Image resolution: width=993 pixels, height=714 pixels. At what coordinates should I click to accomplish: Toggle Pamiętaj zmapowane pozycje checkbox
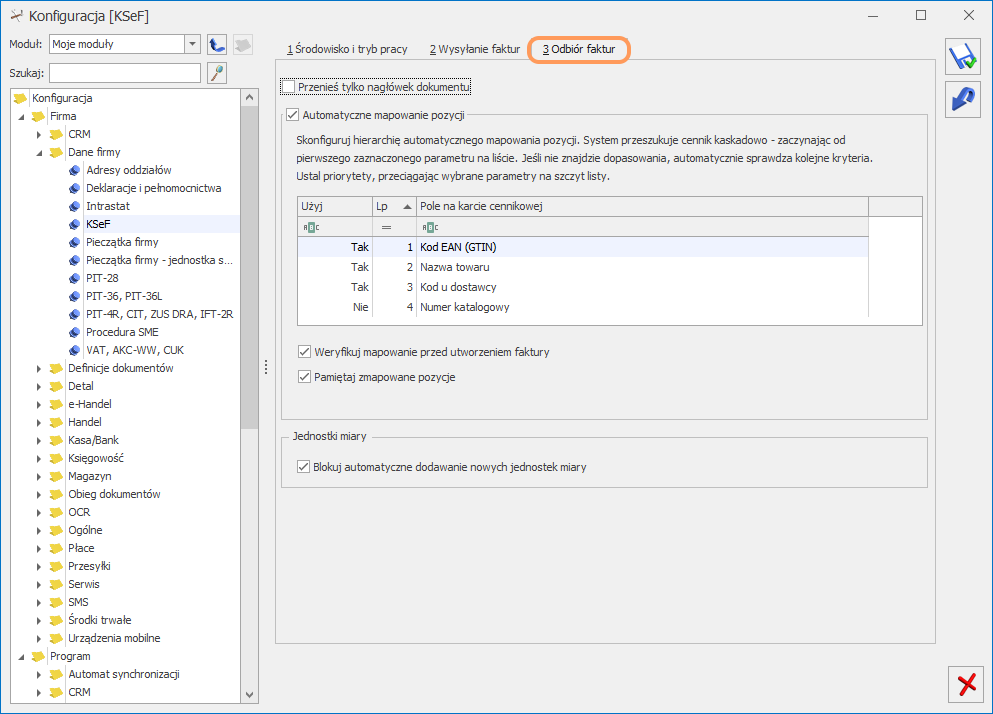[x=305, y=377]
